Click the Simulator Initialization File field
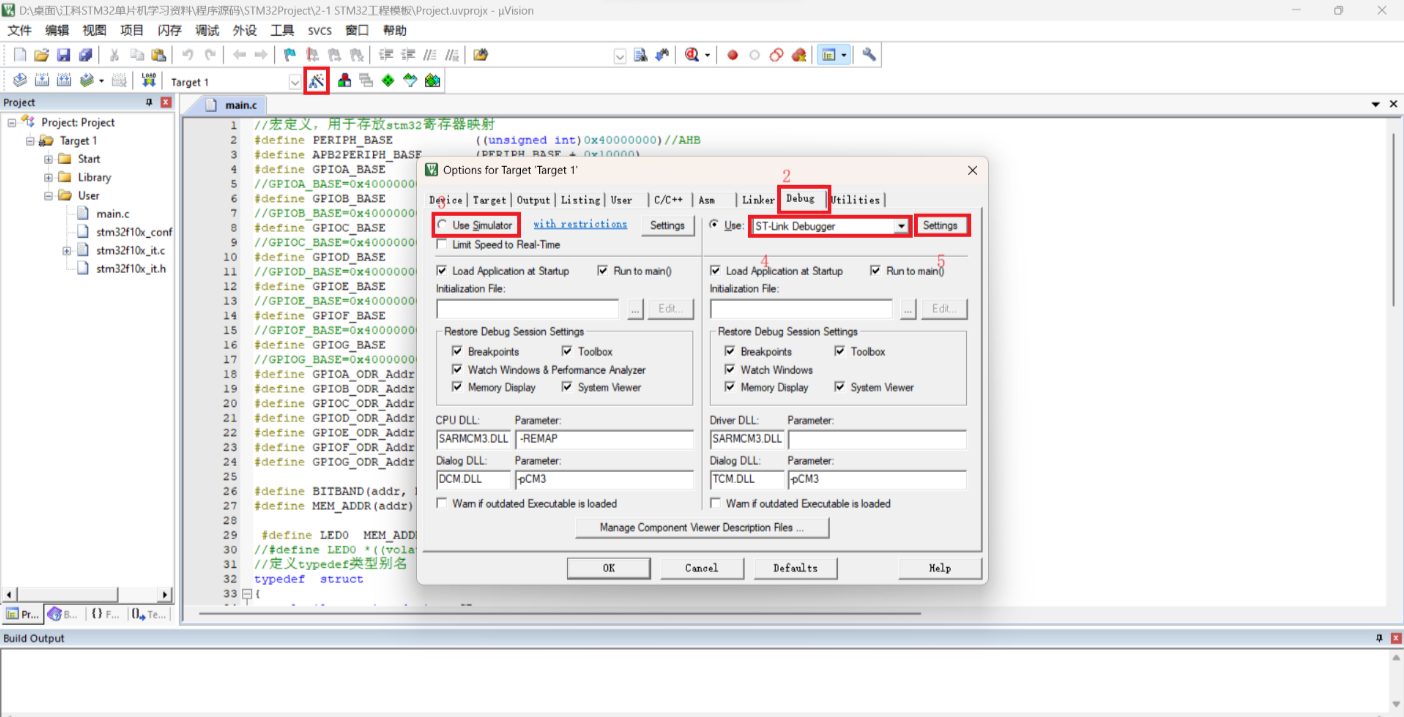Screen dimensions: 1404x717 tap(528, 309)
